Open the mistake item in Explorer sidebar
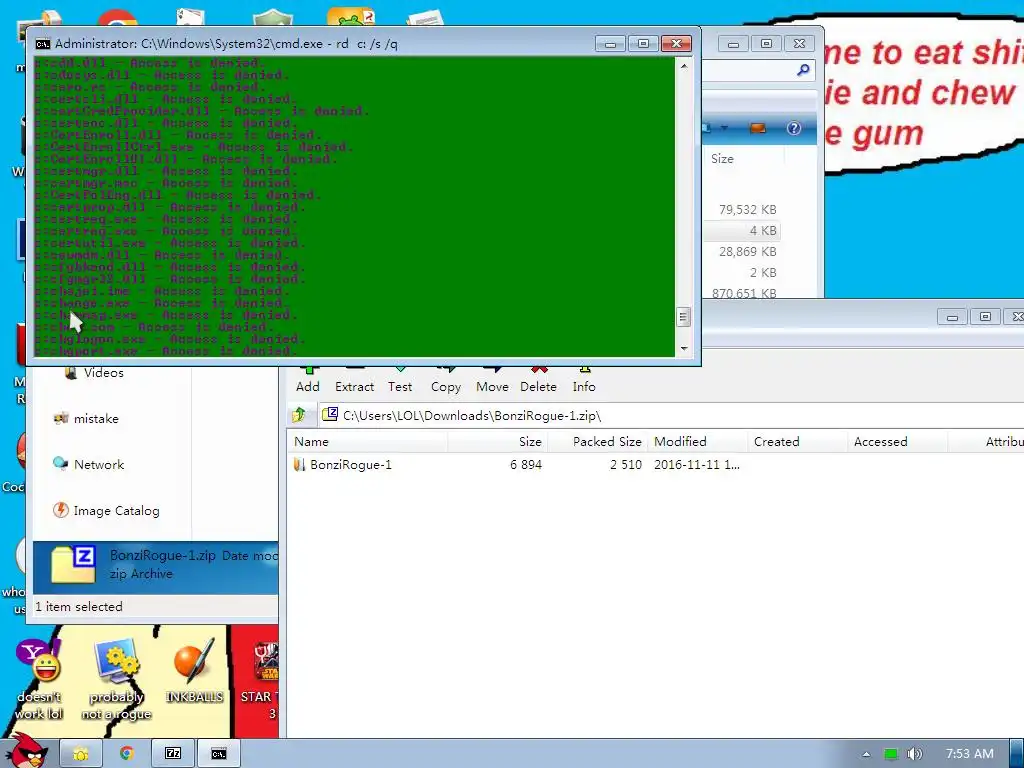The height and width of the screenshot is (768, 1024). click(x=86, y=419)
